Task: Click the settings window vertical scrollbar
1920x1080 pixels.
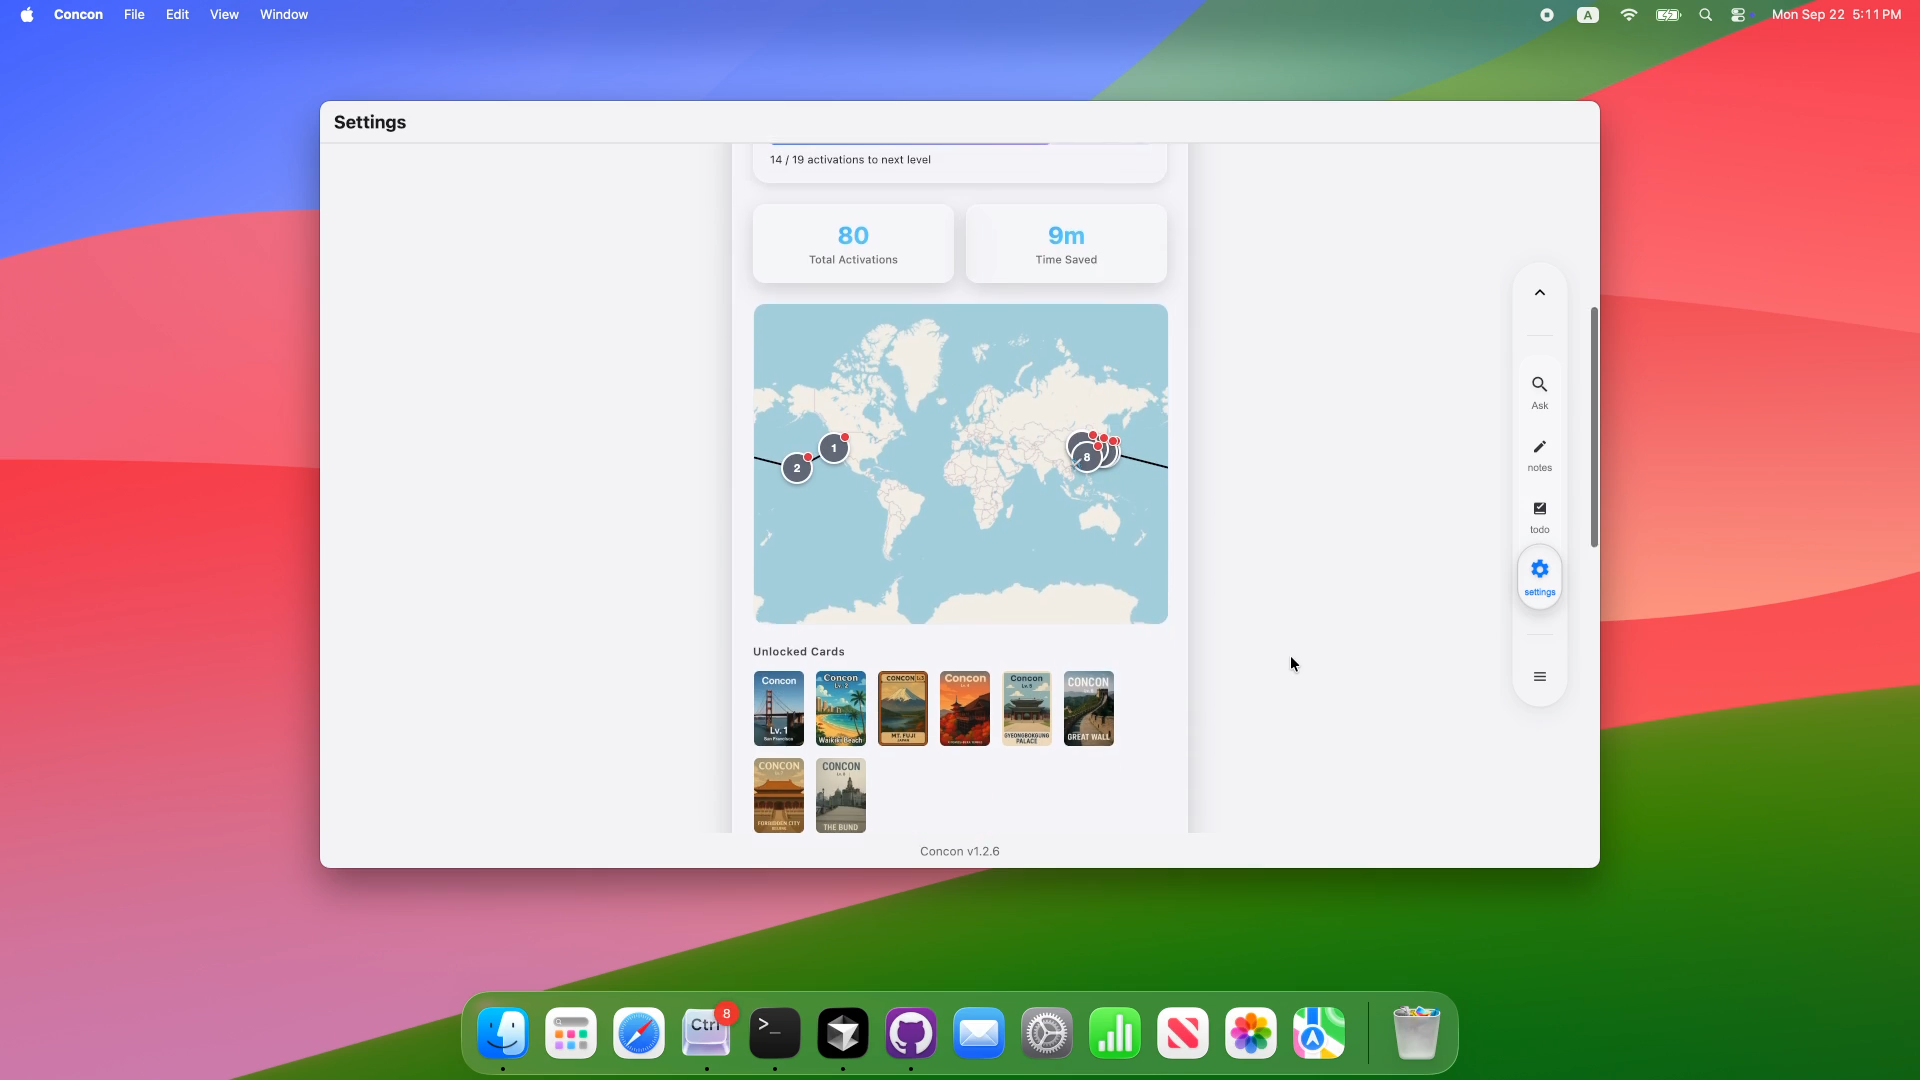Action: (x=1594, y=427)
